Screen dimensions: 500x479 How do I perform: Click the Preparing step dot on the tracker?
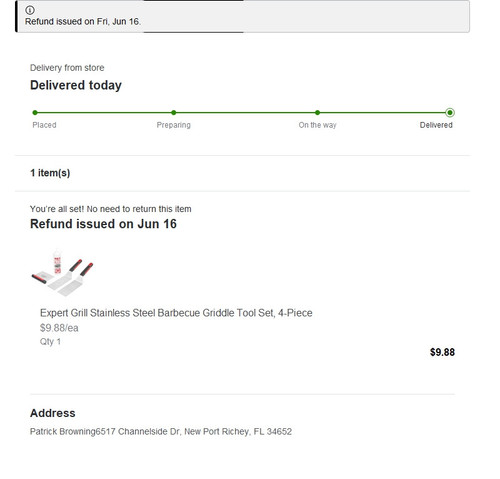[x=174, y=113]
